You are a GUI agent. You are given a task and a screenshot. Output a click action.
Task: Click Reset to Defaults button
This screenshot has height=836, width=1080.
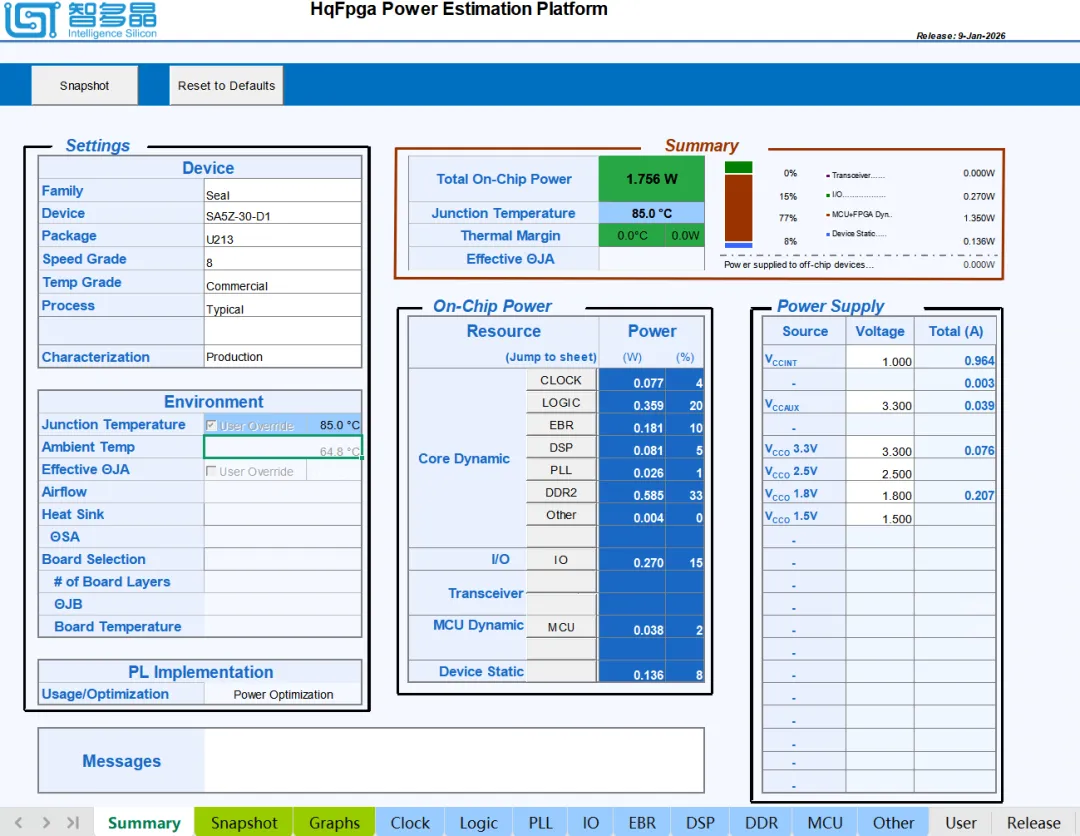(x=226, y=86)
